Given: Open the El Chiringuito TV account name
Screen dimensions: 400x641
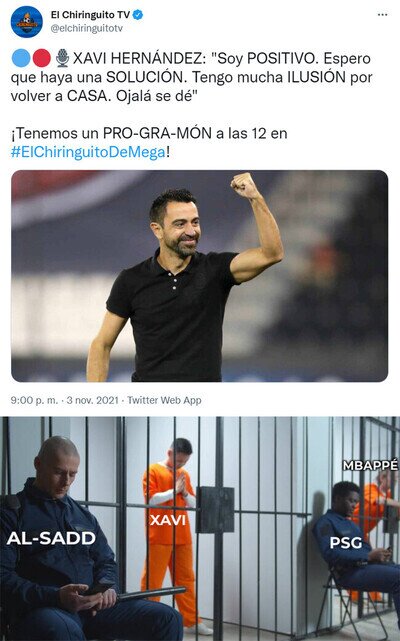Looking at the screenshot, I should click(90, 15).
